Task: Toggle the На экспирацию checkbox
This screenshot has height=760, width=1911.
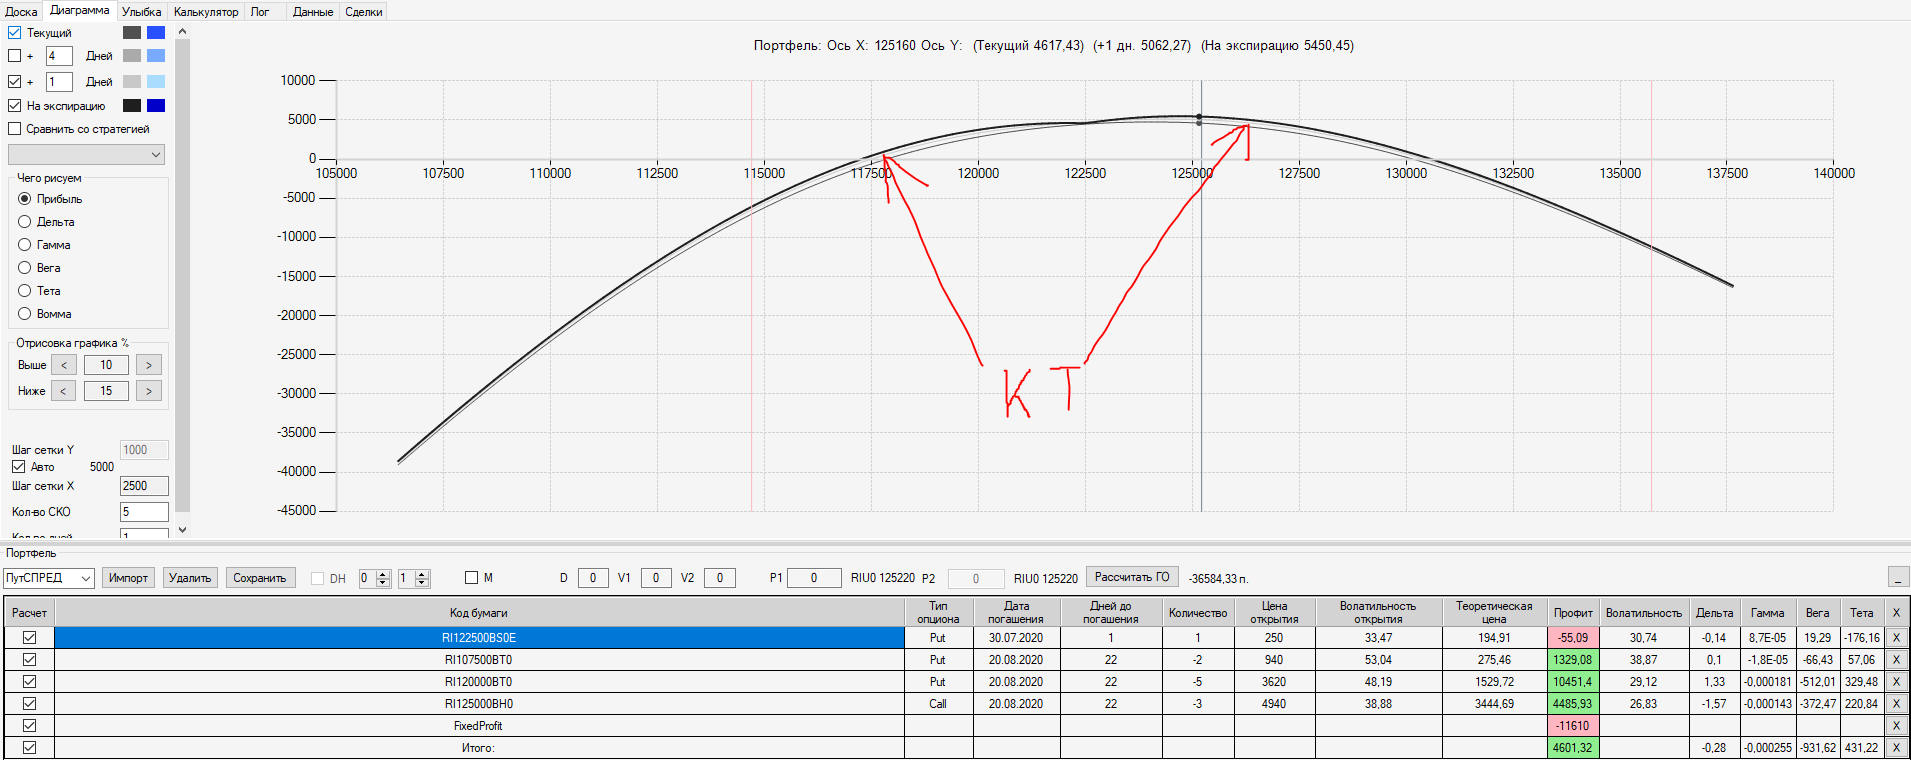Action: coord(15,105)
